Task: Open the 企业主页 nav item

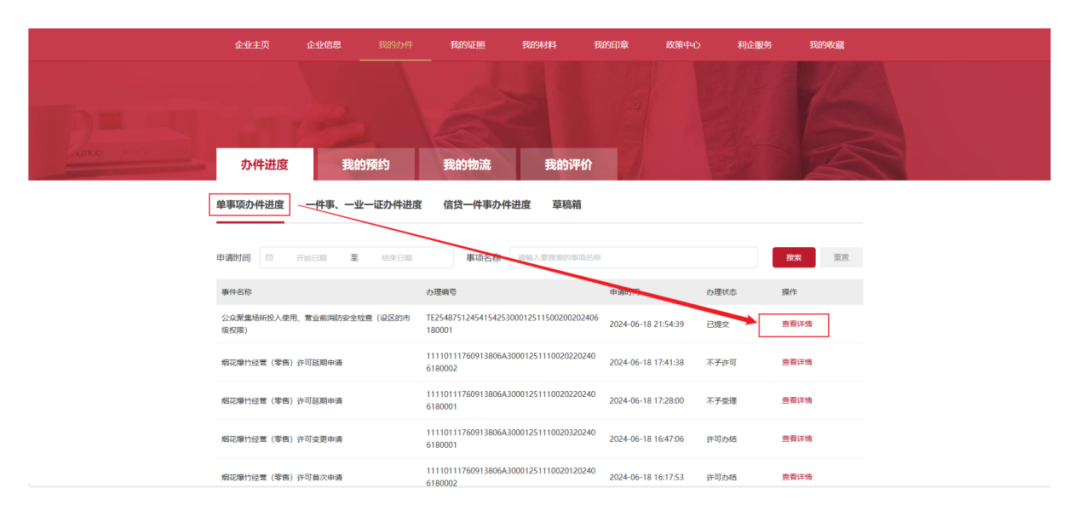Action: pyautogui.click(x=252, y=45)
